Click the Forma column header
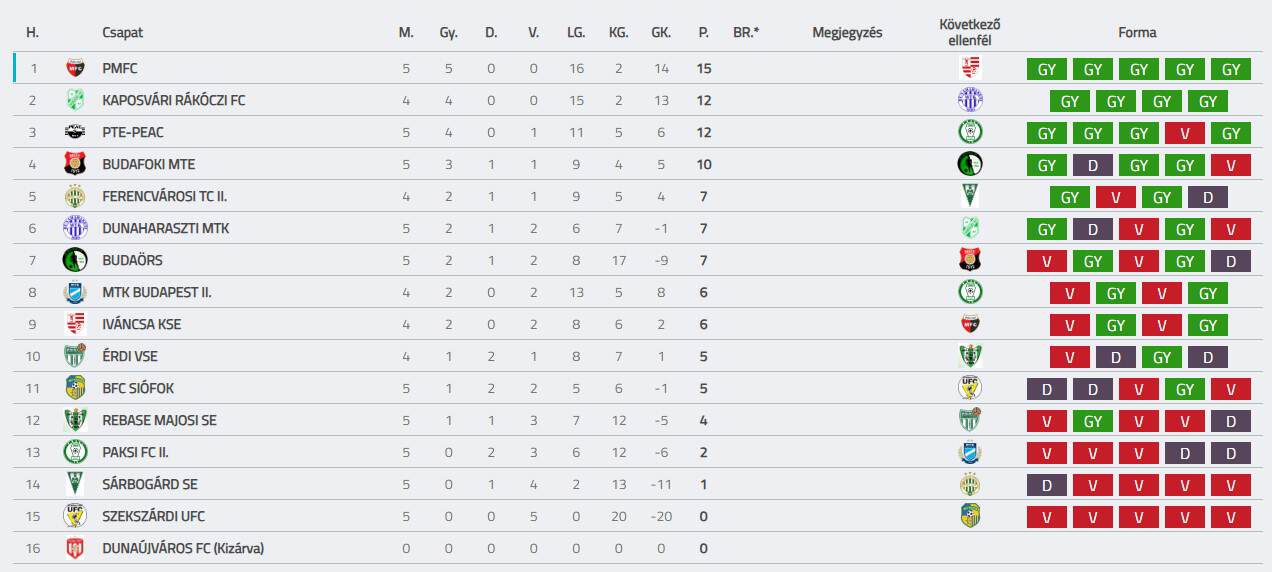Image resolution: width=1272 pixels, height=572 pixels. coord(1137,33)
